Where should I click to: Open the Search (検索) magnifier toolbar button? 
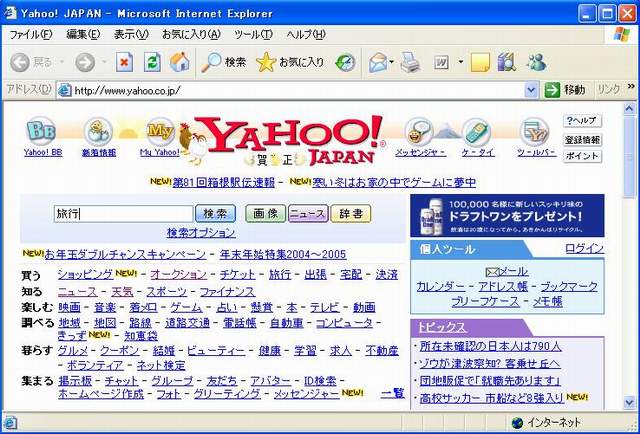click(224, 62)
